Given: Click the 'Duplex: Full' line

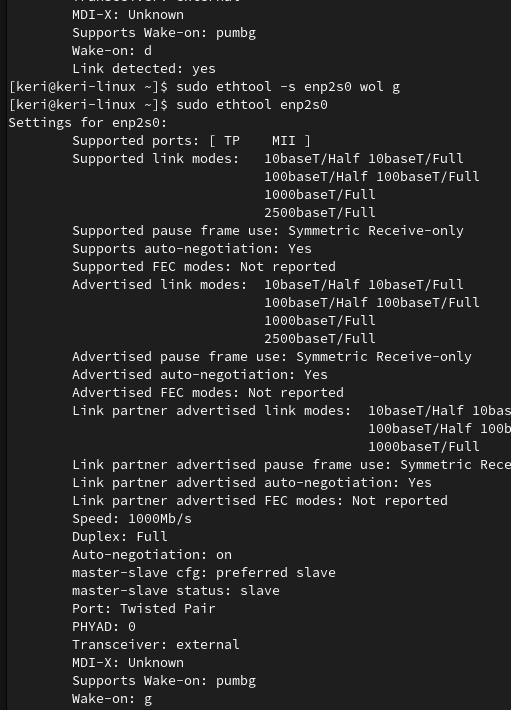Looking at the screenshot, I should (x=120, y=537).
